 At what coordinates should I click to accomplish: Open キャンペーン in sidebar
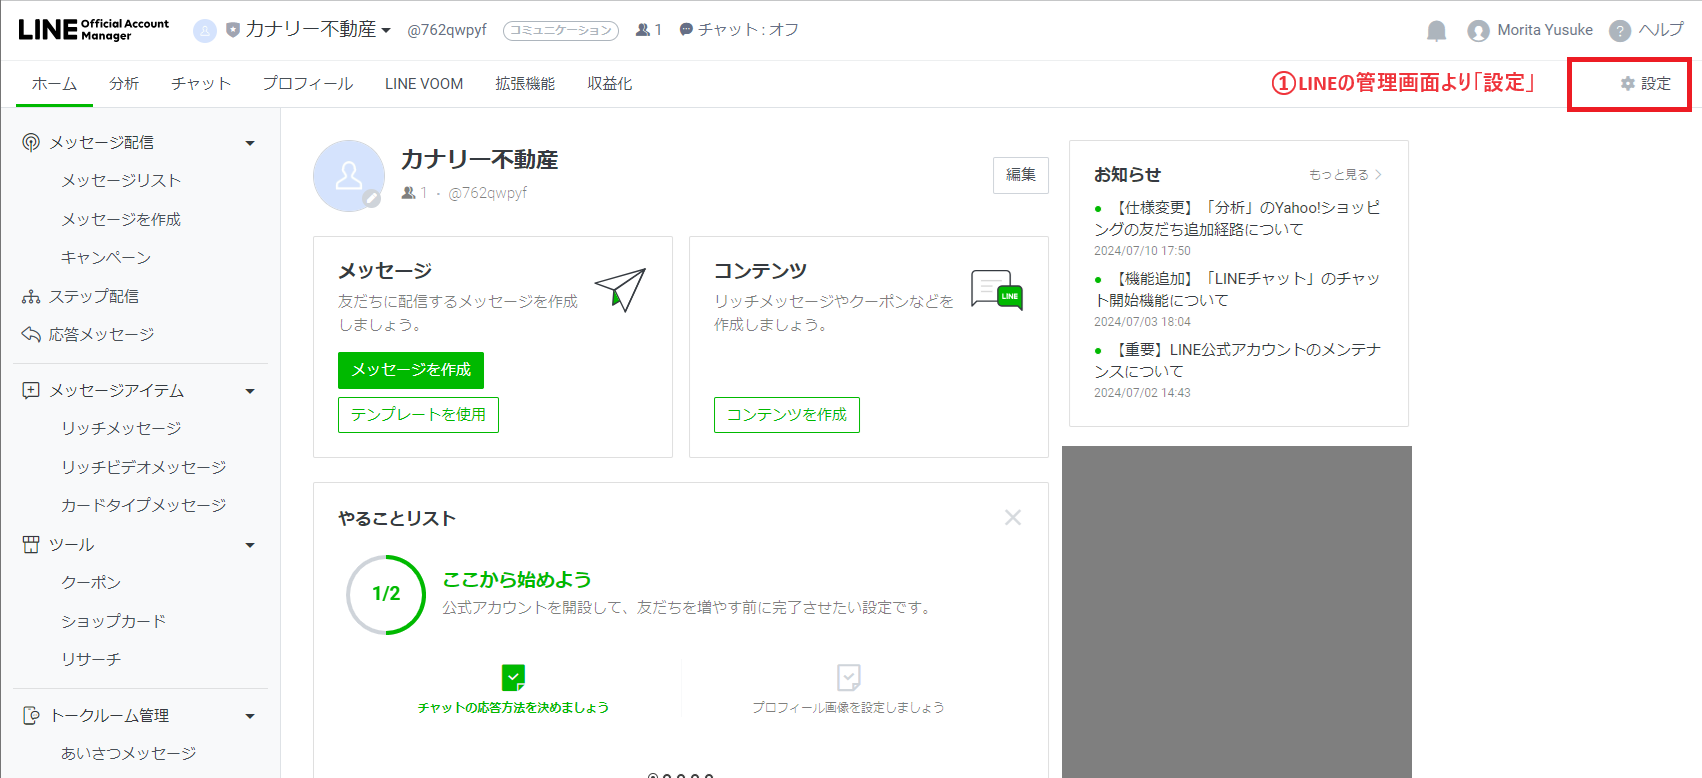[x=106, y=257]
